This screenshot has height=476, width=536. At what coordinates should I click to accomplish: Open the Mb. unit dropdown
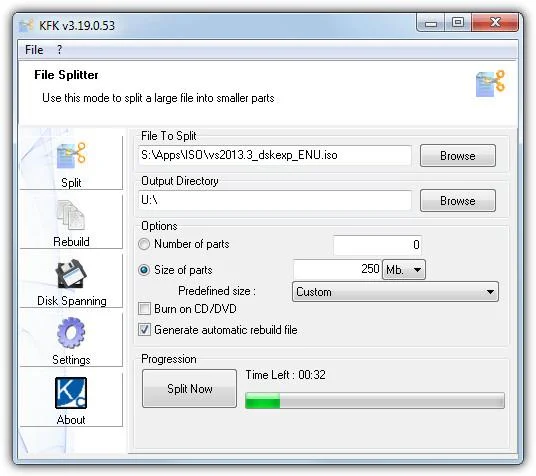(x=404, y=270)
